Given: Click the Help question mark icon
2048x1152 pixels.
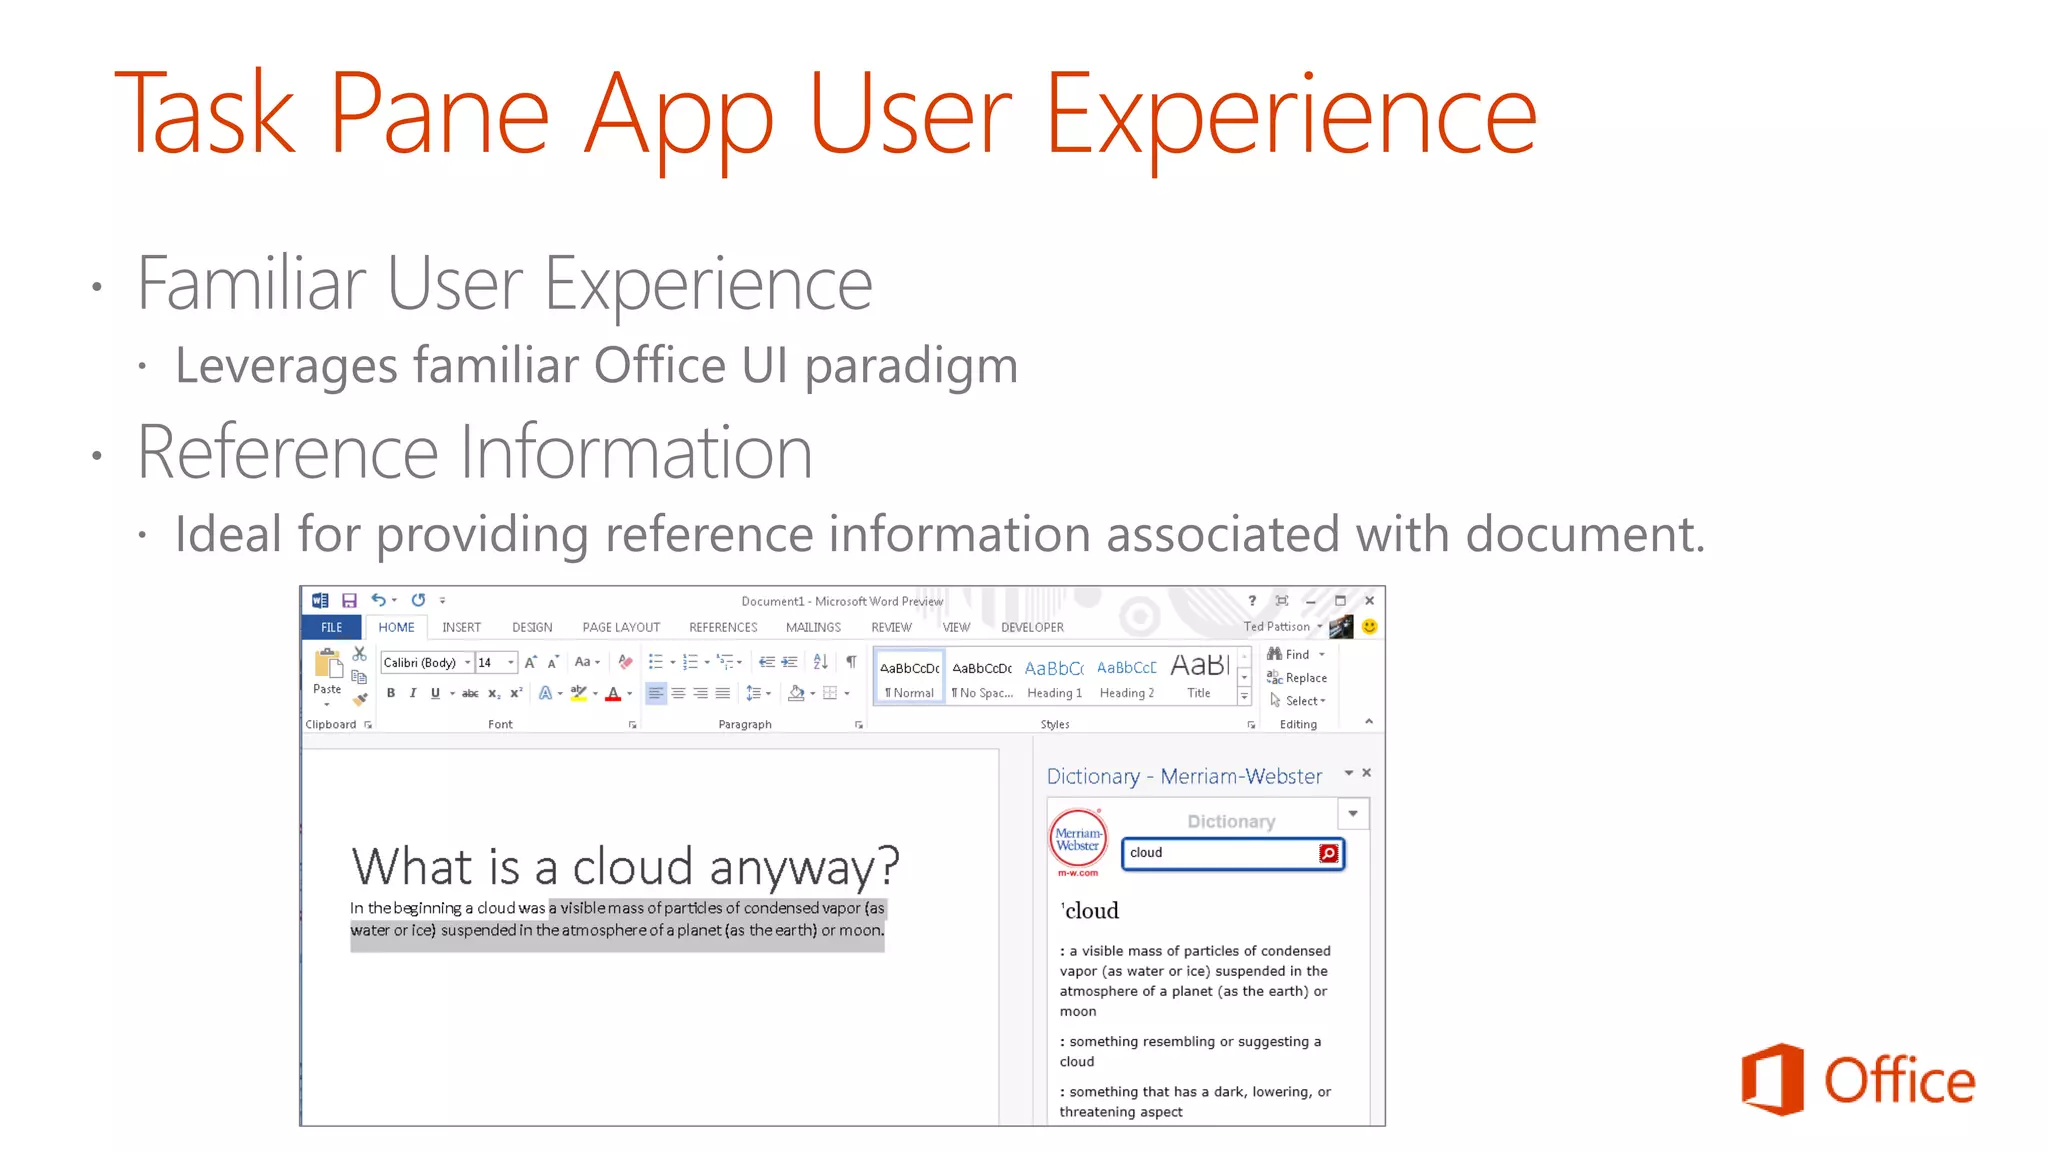Looking at the screenshot, I should [1252, 601].
